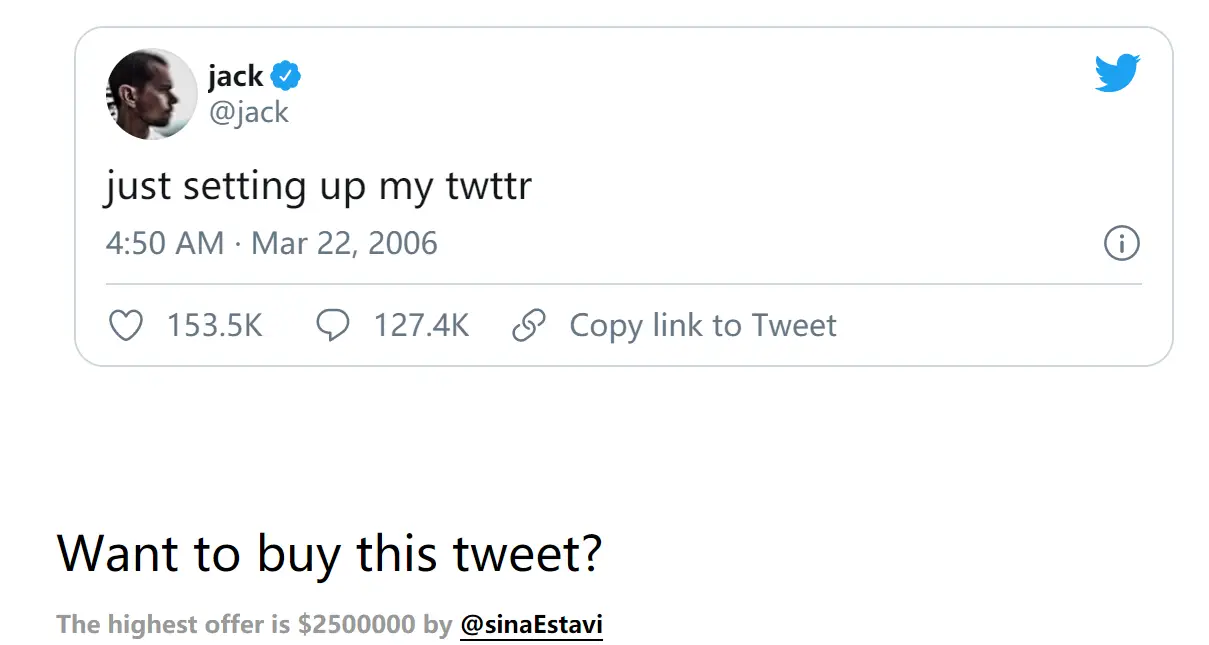Click the 4:50 AM tweet time
1209x645 pixels.
164,243
